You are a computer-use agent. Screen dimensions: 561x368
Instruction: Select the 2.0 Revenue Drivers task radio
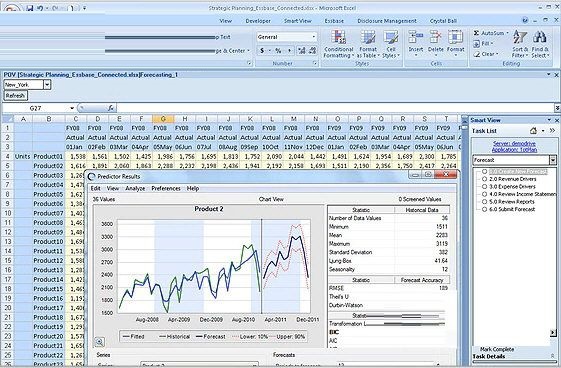484,179
